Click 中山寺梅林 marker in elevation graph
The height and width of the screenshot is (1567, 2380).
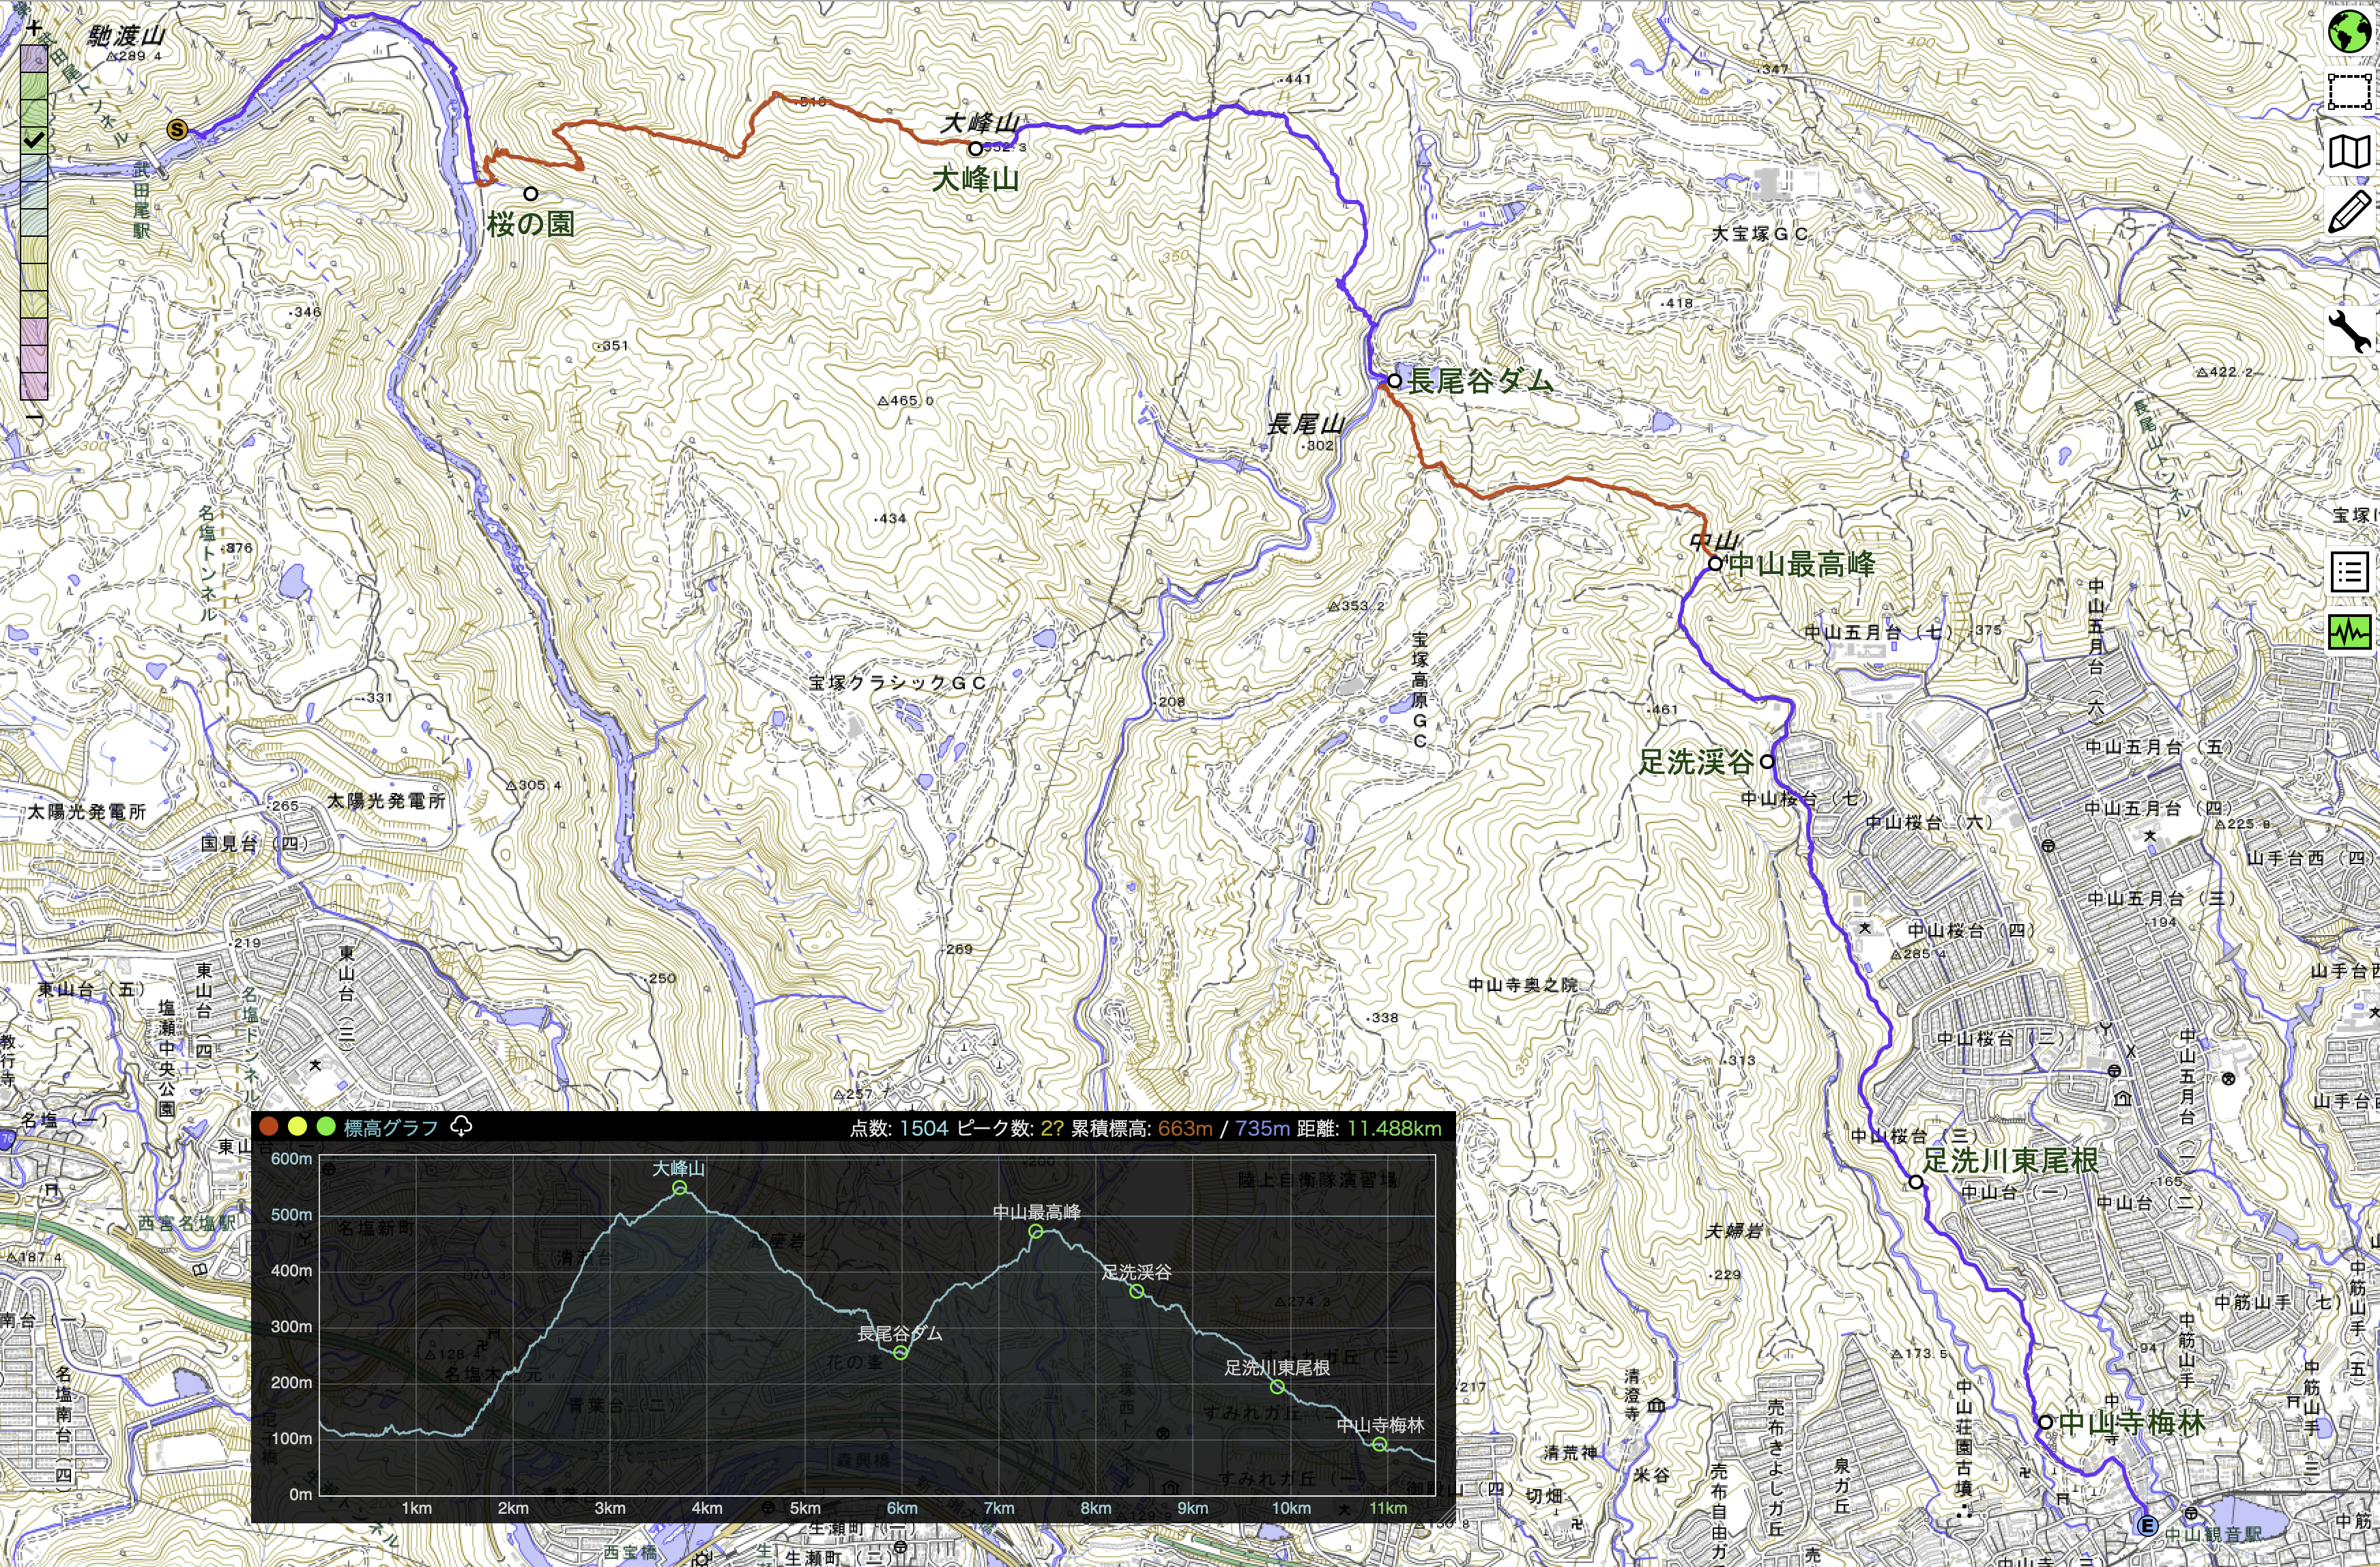[x=1379, y=1444]
